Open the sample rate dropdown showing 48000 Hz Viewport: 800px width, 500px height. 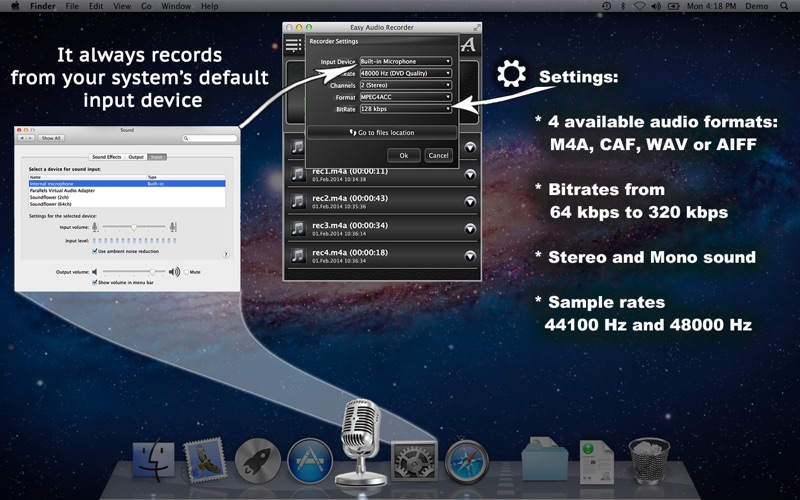406,73
